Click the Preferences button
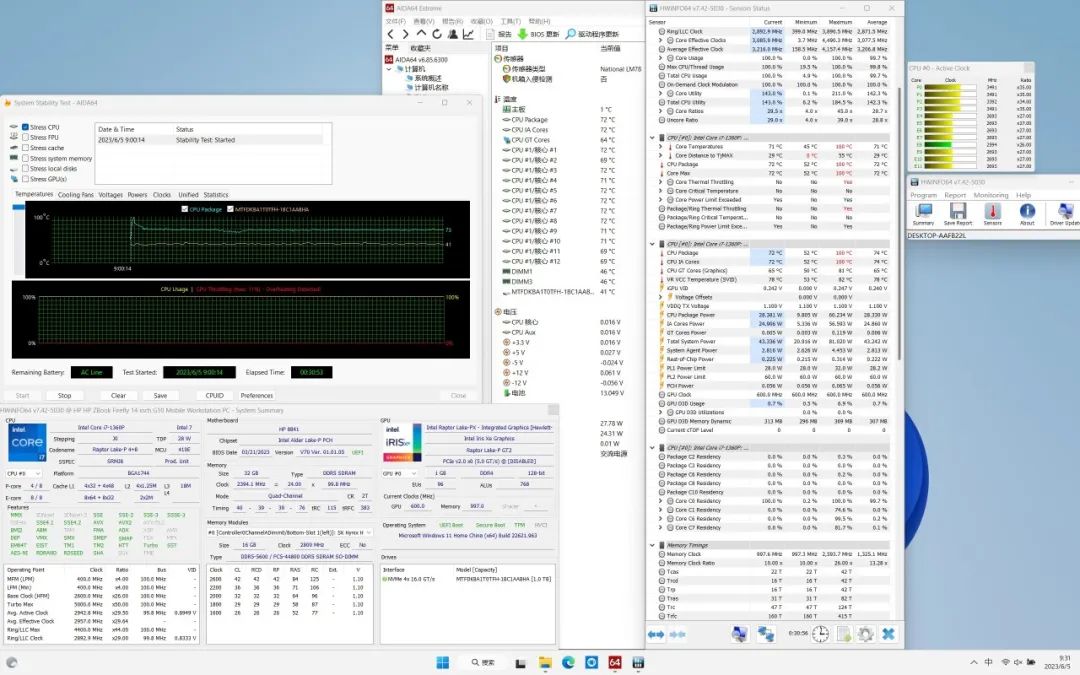 point(257,395)
